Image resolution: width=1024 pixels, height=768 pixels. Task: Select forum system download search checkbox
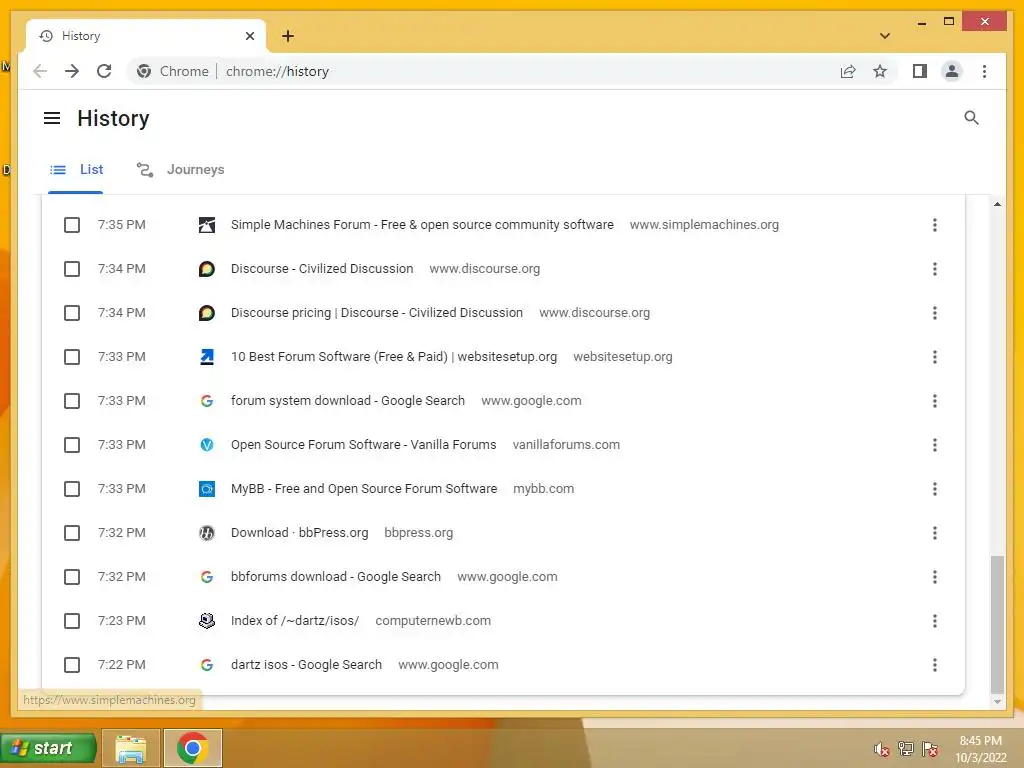click(72, 401)
